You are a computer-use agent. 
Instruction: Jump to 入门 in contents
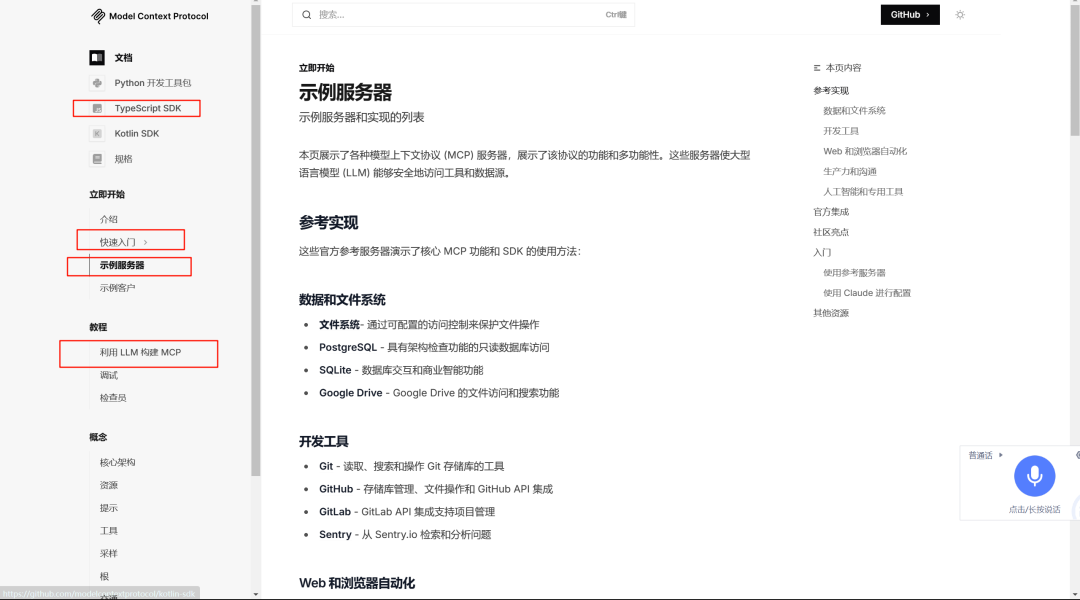pyautogui.click(x=822, y=252)
